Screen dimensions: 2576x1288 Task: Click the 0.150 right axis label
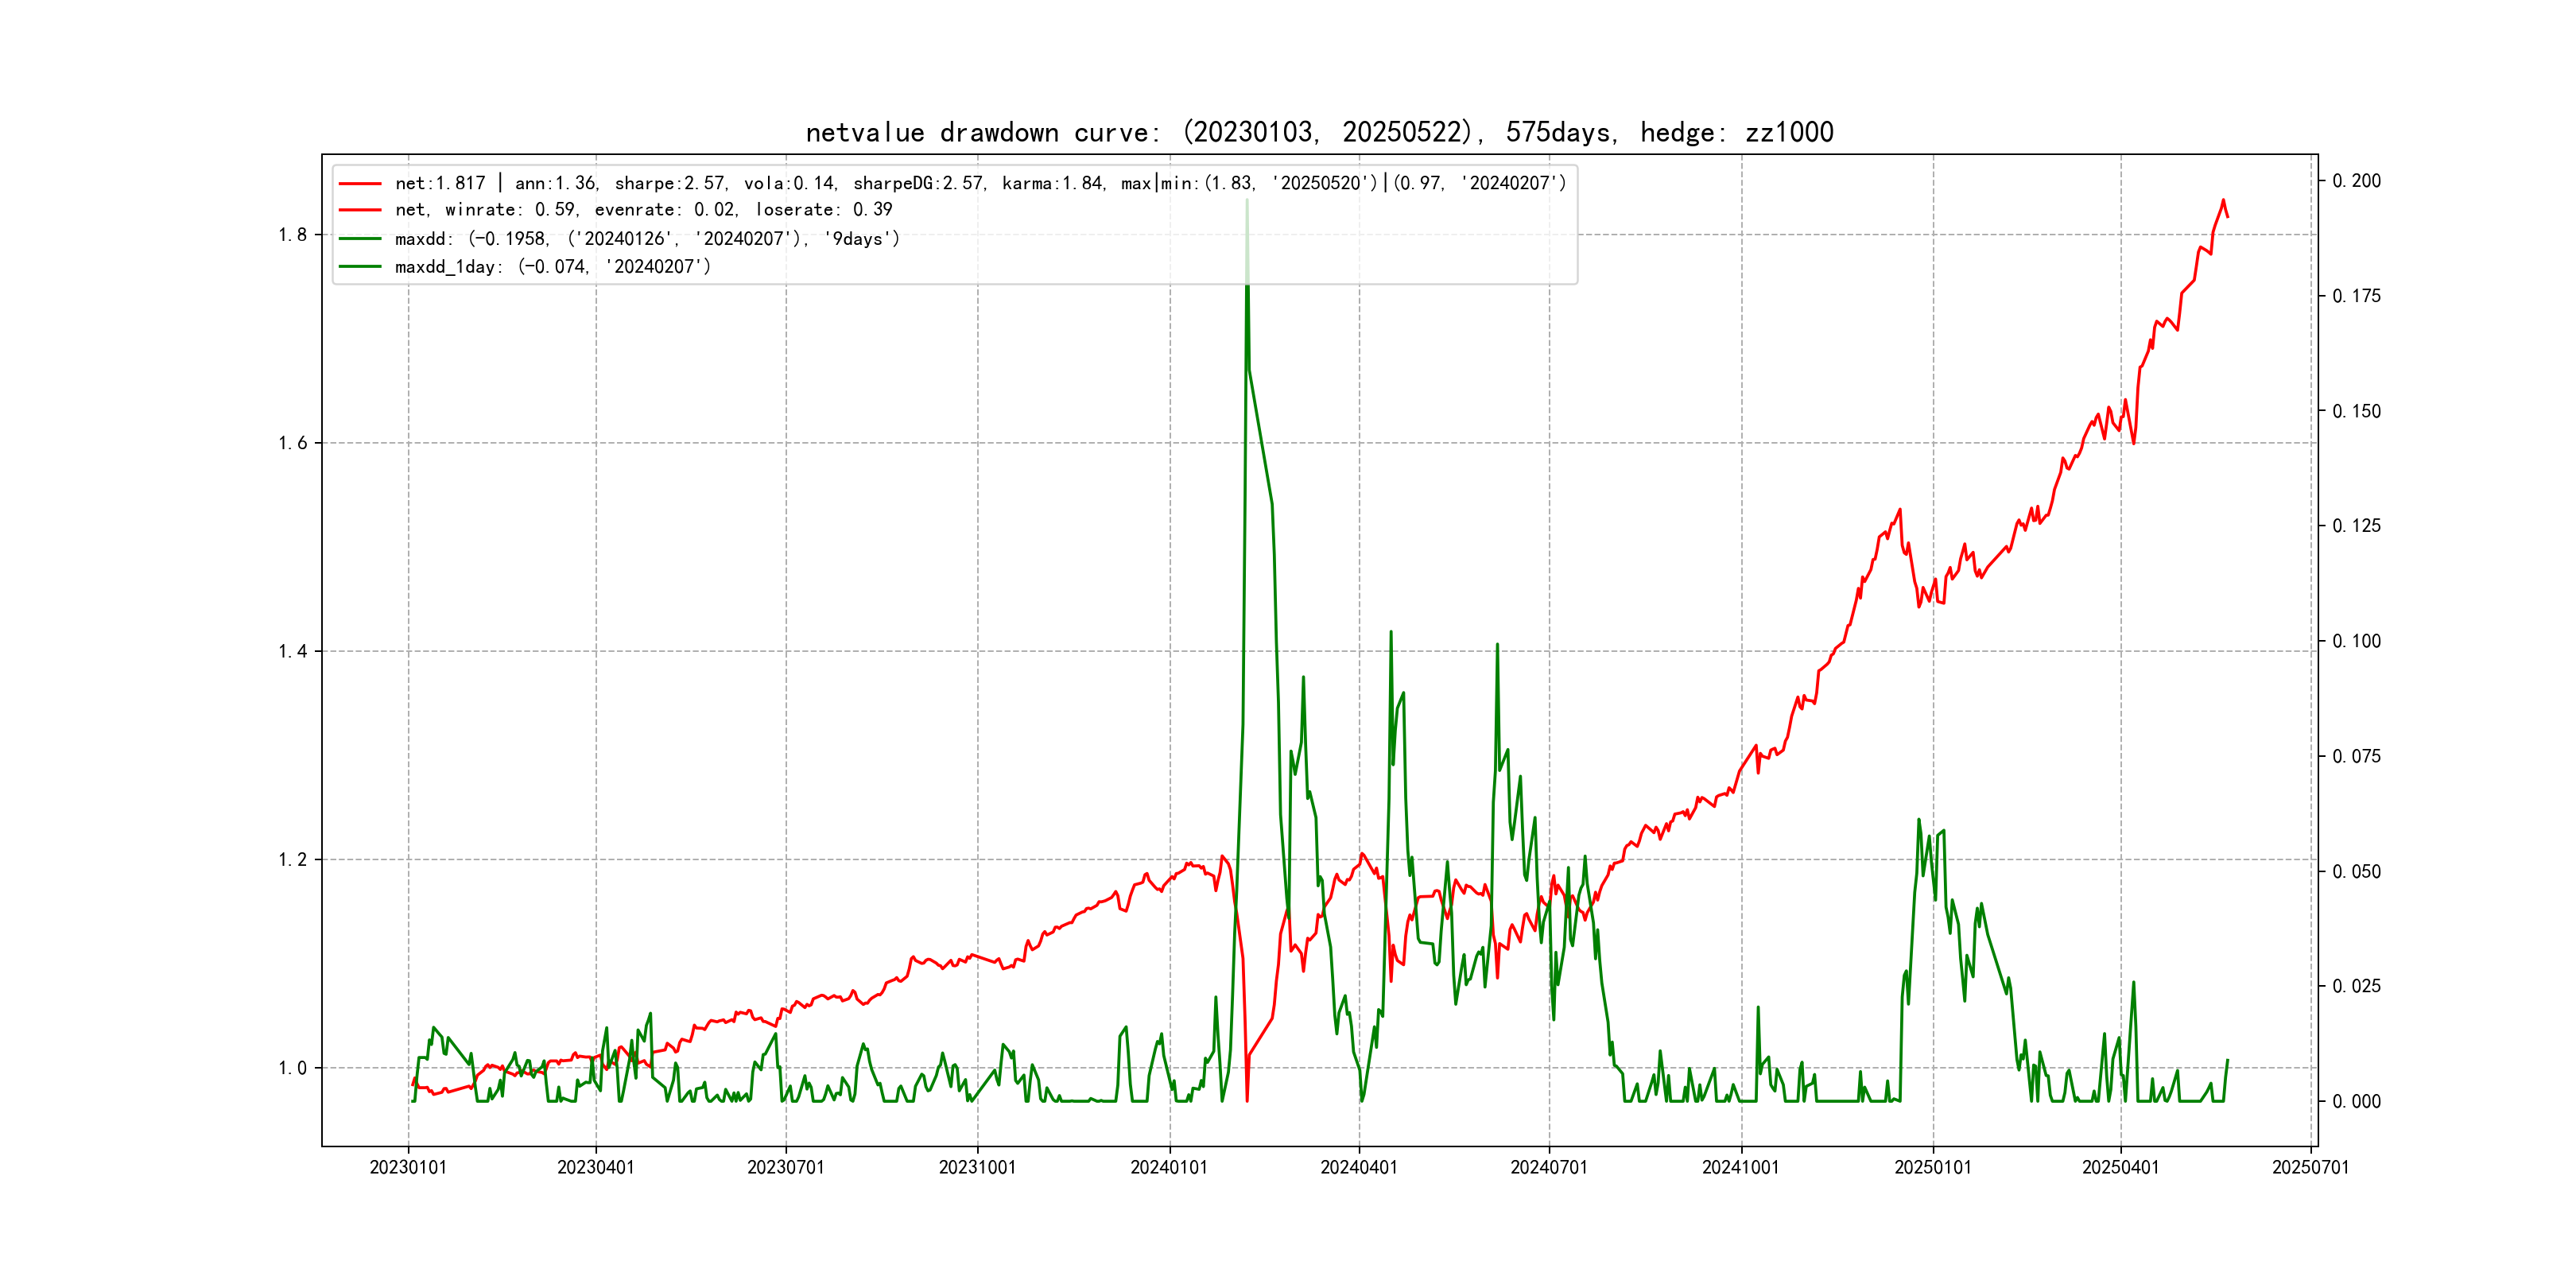2356,411
